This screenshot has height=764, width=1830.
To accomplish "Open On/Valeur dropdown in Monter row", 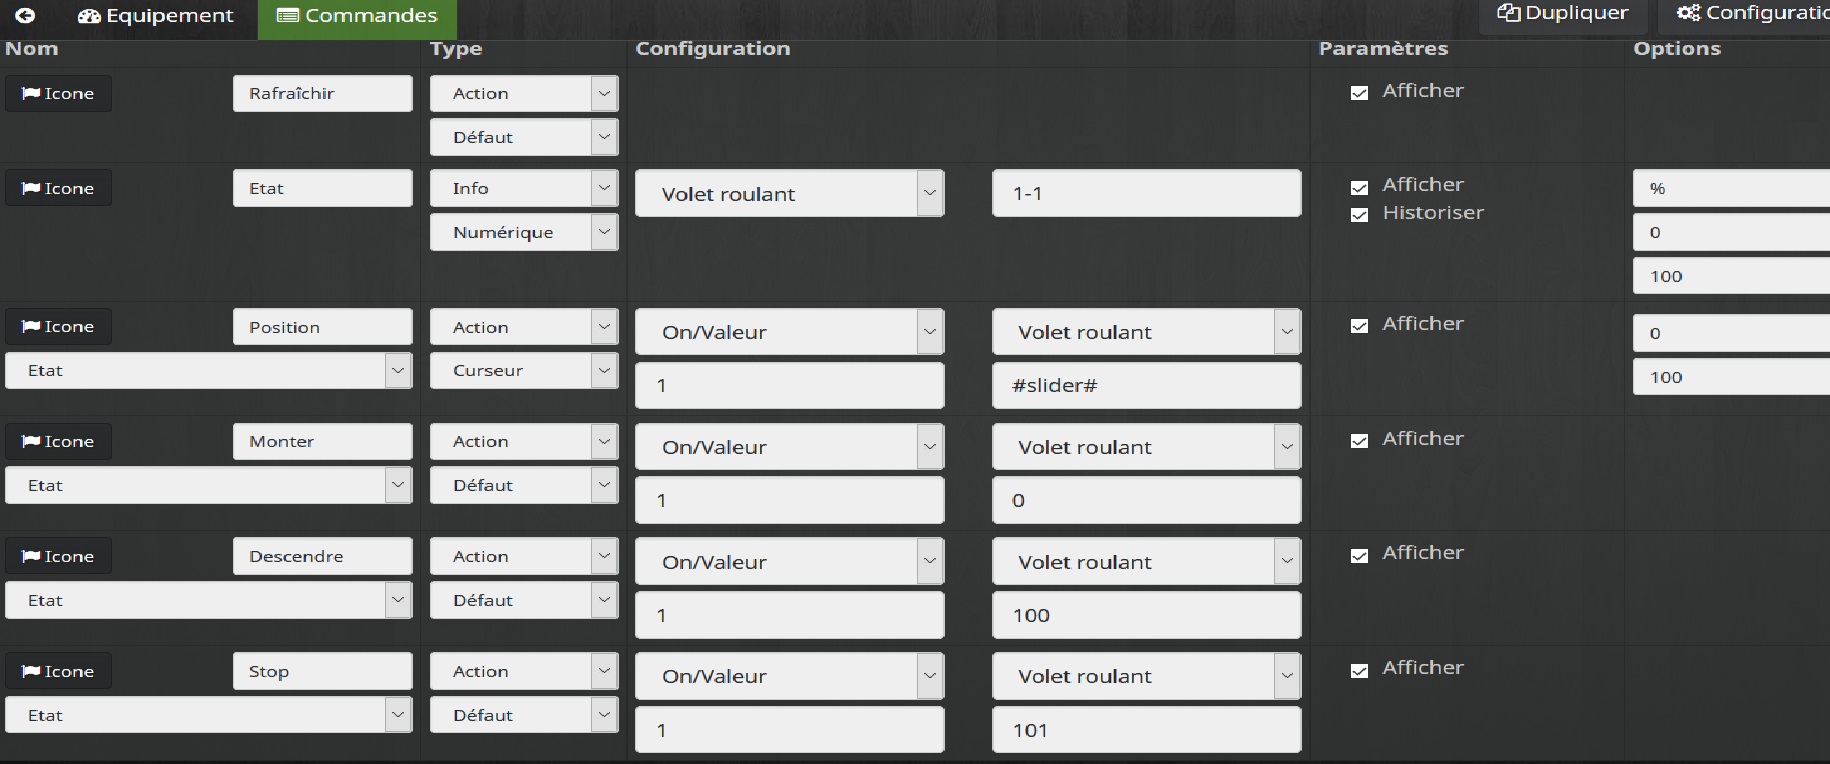I will 789,447.
